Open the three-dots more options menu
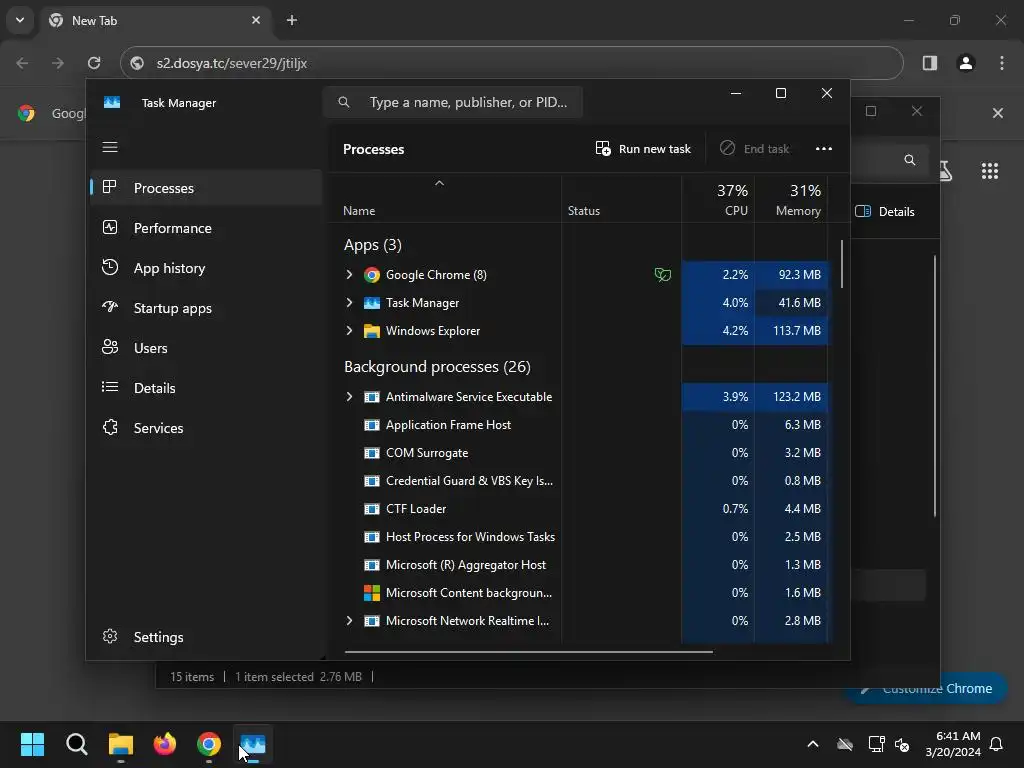1024x768 pixels. 824,149
